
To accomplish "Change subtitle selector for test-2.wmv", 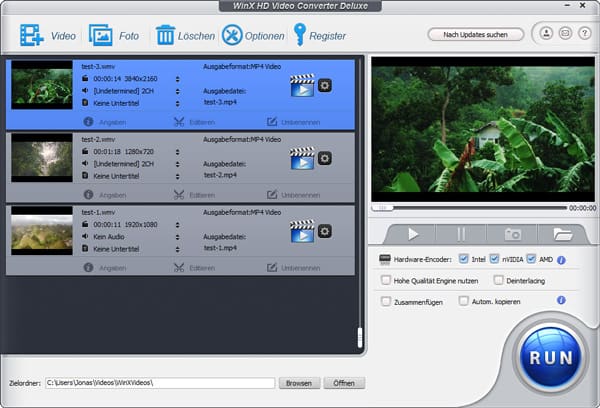I will coord(178,176).
